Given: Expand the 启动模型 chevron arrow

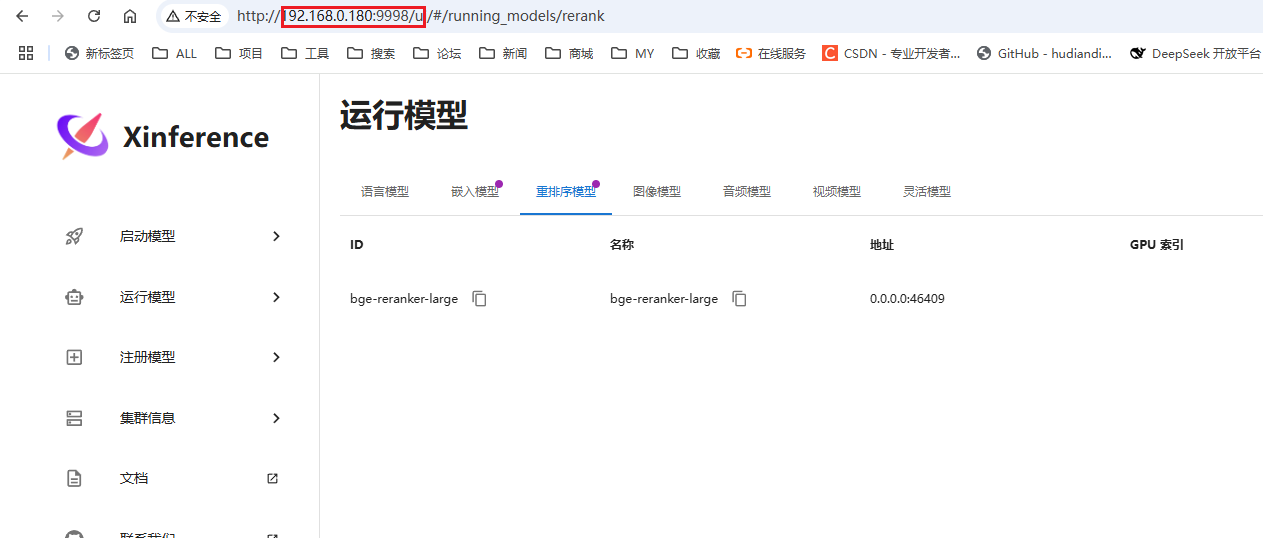Looking at the screenshot, I should point(277,237).
